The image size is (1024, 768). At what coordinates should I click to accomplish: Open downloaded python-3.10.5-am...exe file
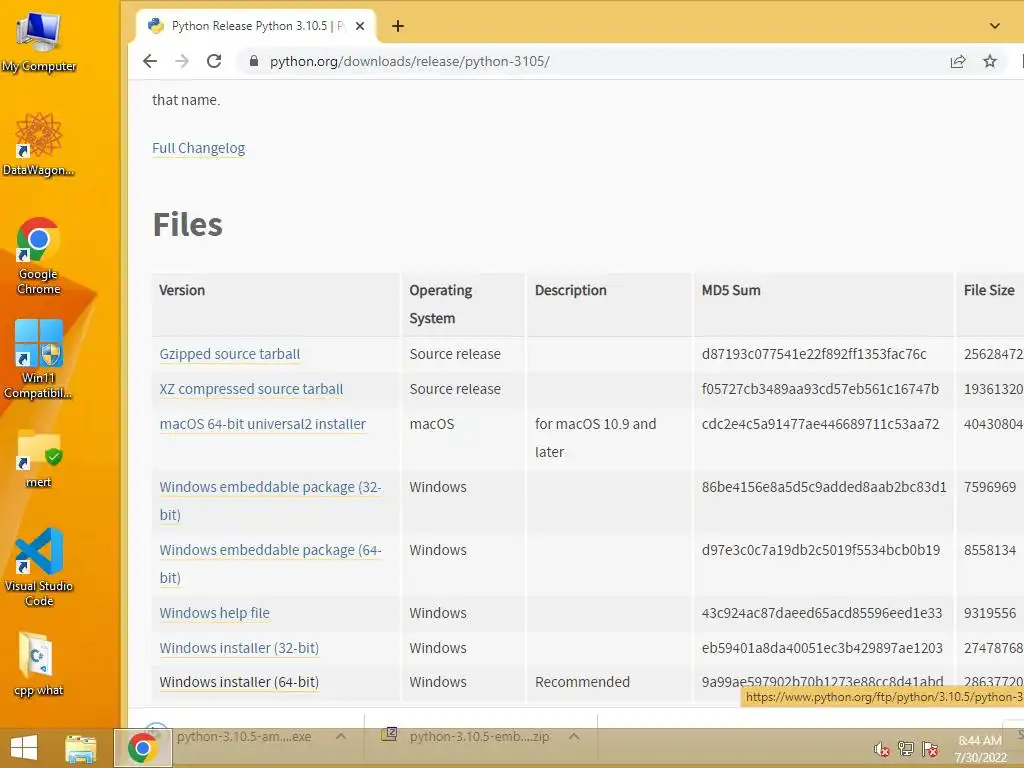coord(244,737)
